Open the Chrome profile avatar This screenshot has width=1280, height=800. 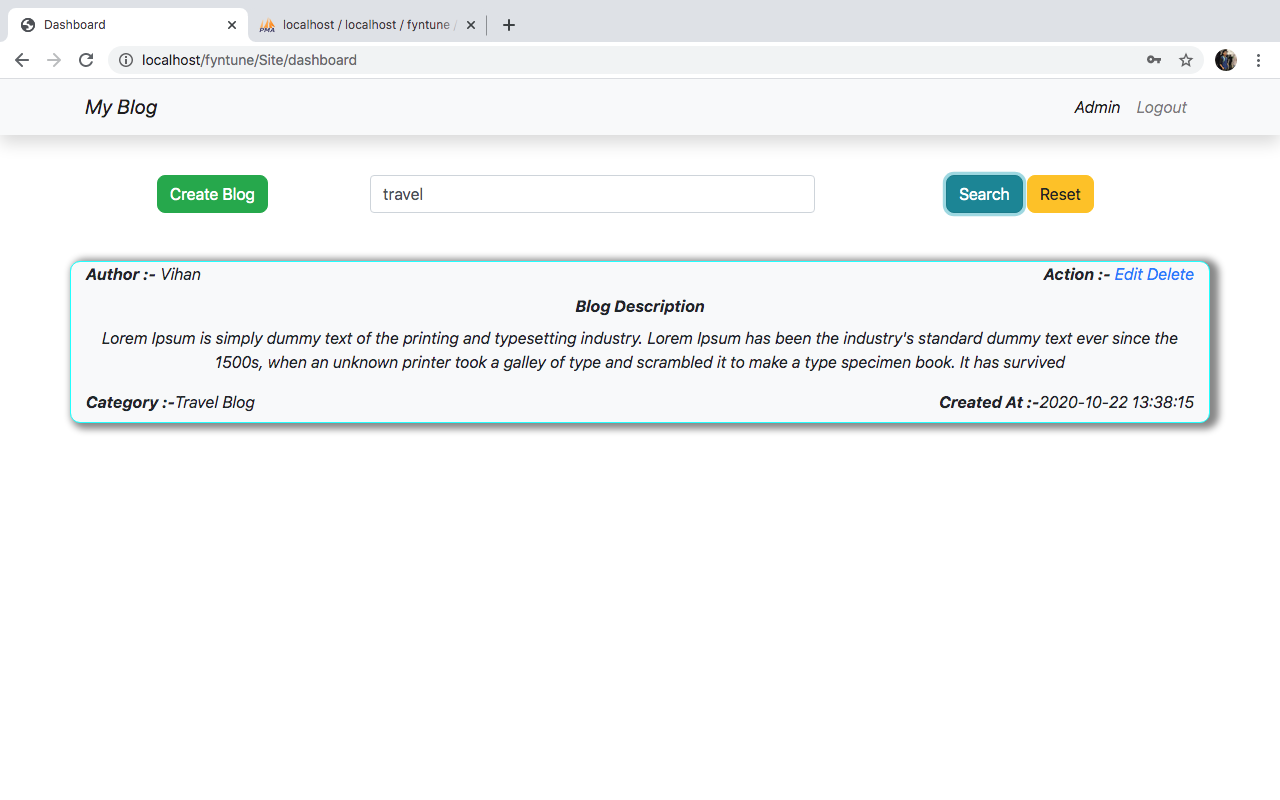[1226, 60]
